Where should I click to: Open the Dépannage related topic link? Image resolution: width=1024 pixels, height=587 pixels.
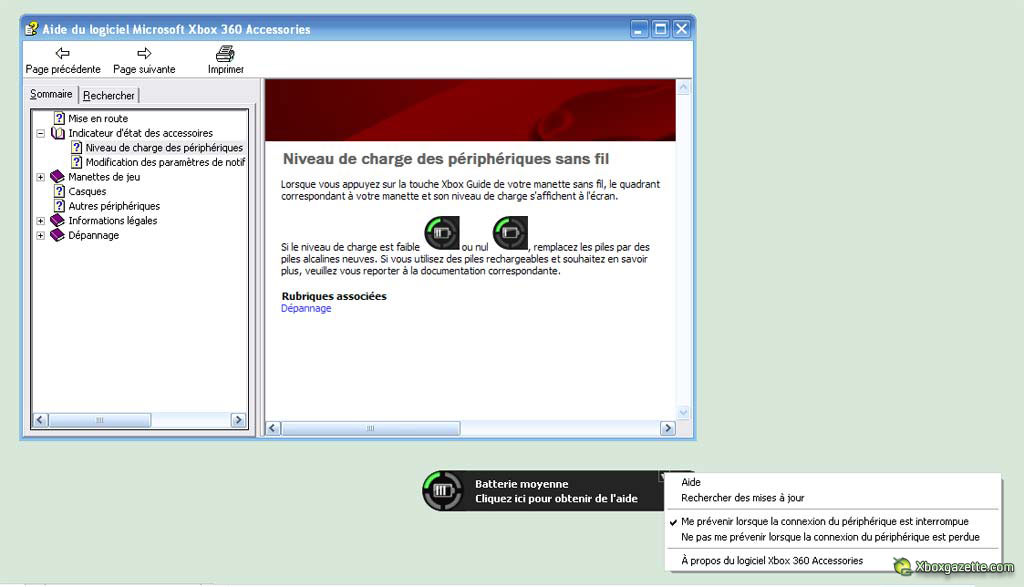coord(306,309)
